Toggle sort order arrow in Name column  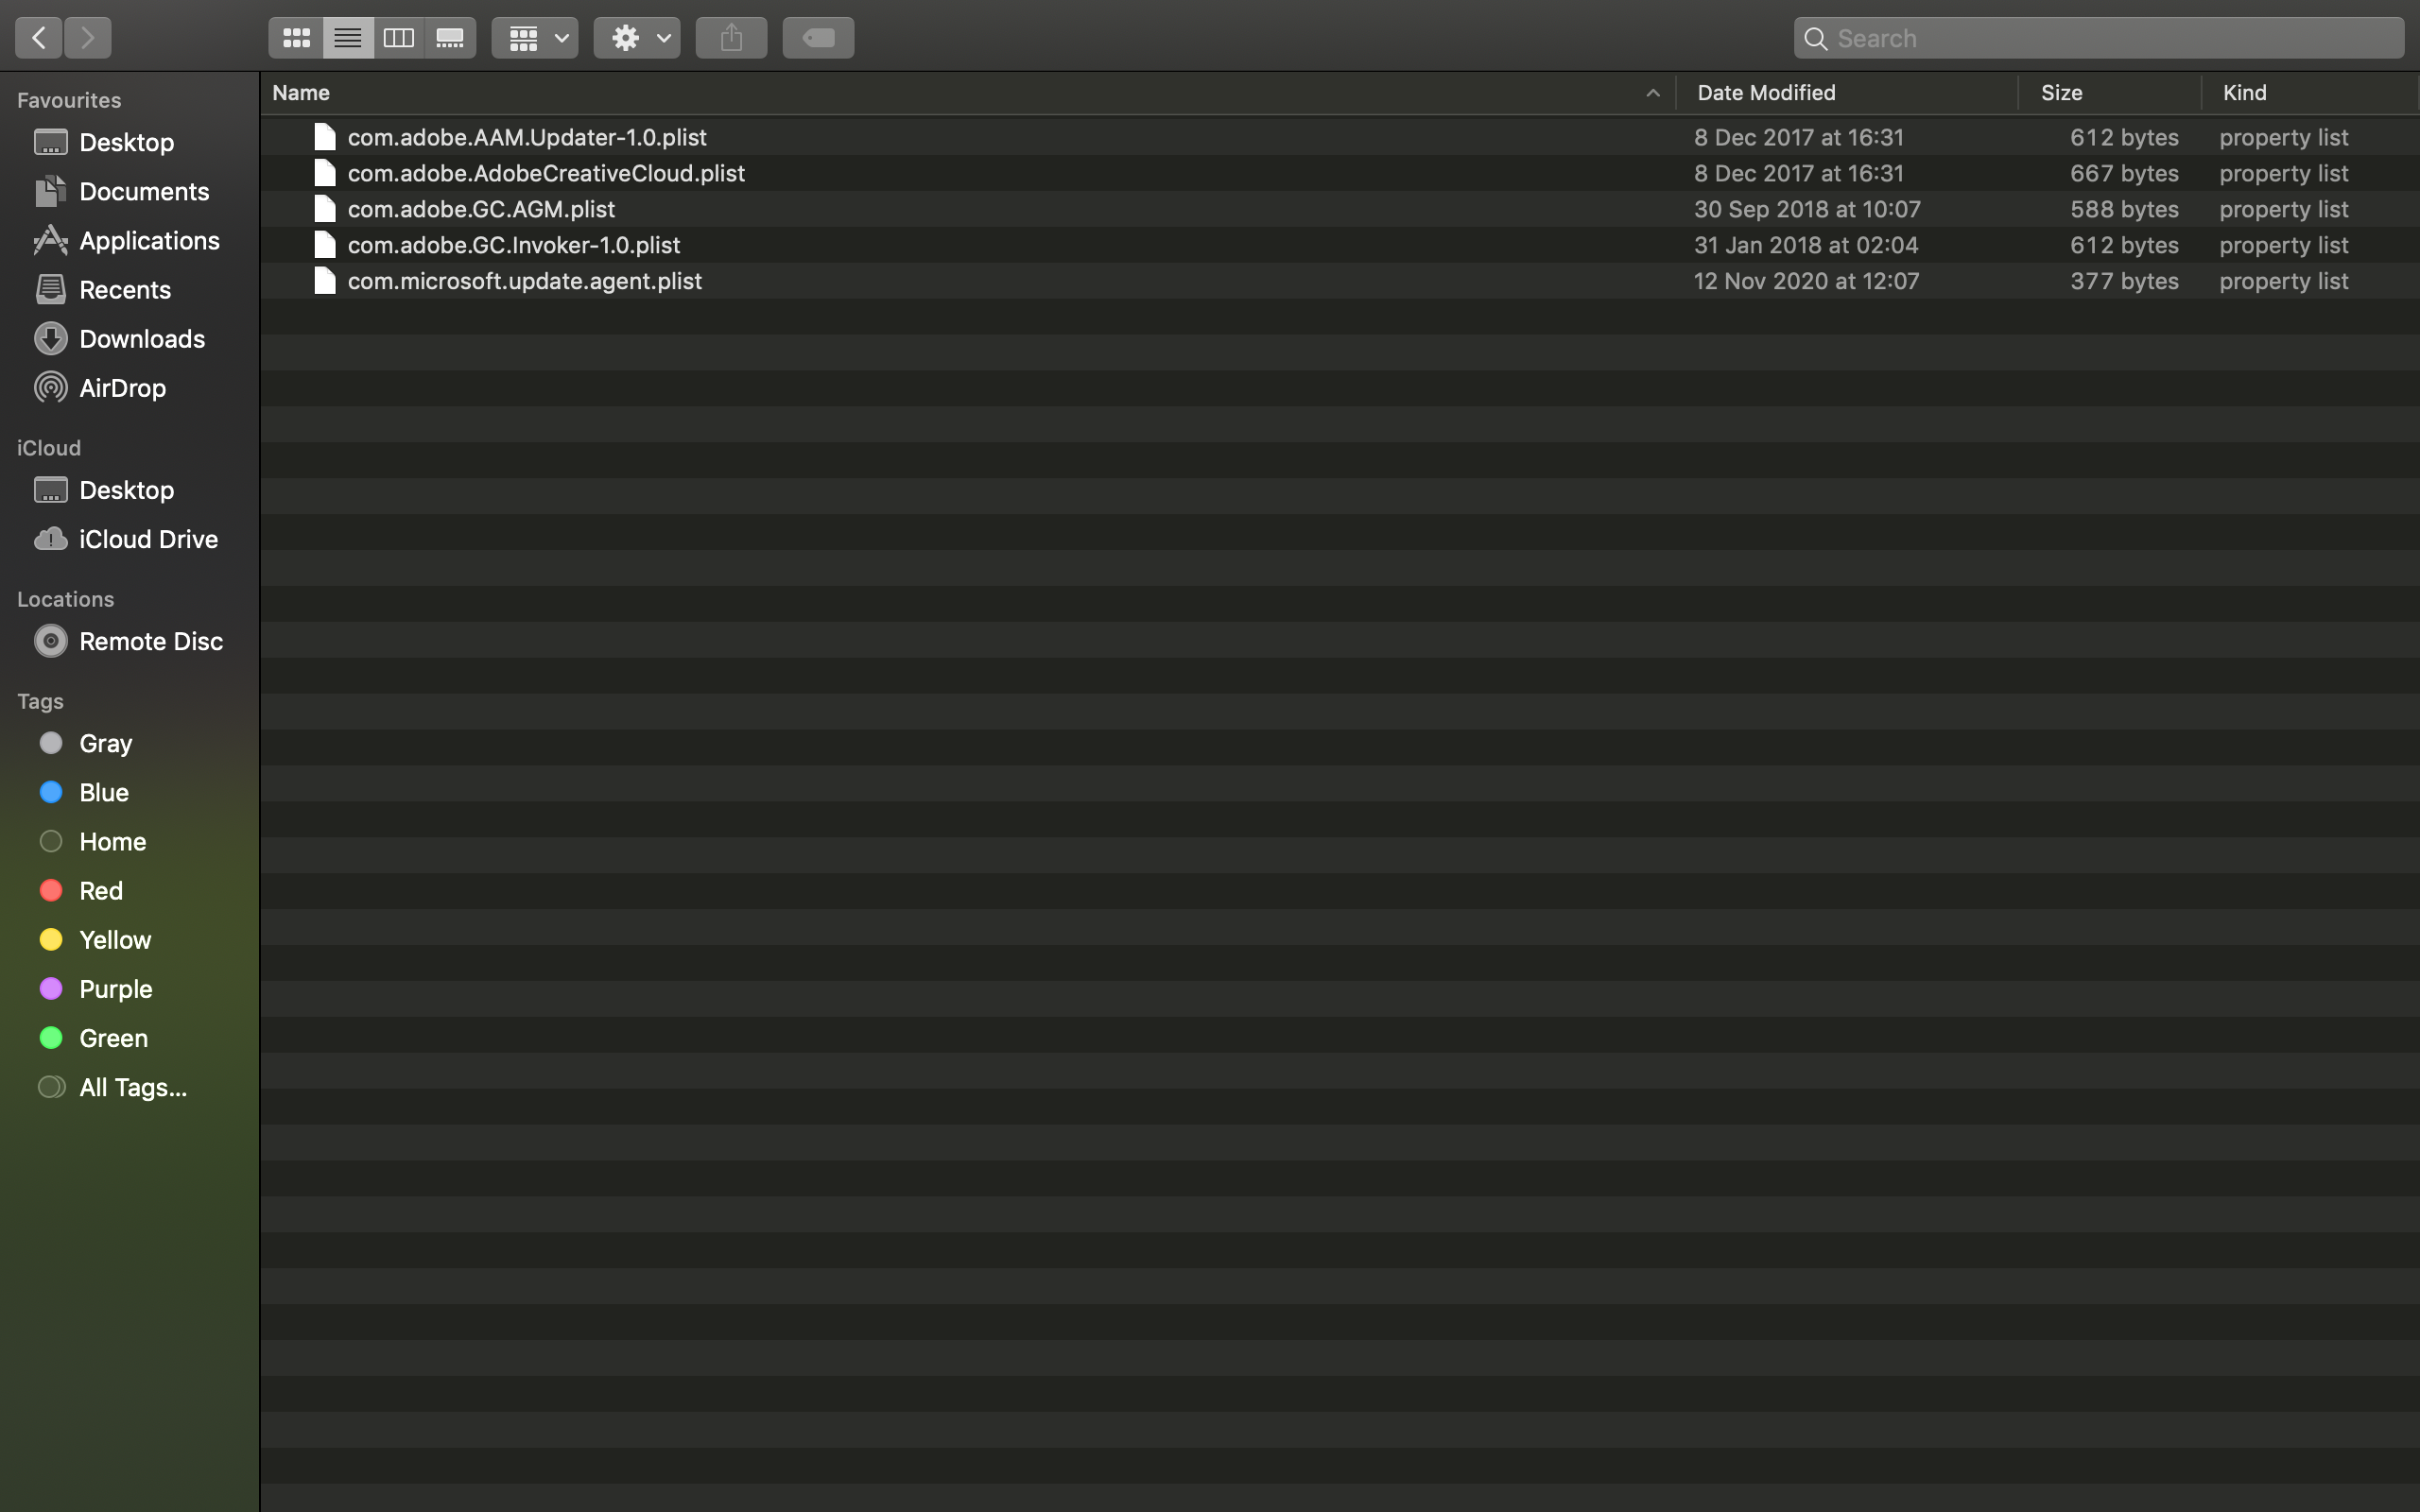[x=1652, y=93]
